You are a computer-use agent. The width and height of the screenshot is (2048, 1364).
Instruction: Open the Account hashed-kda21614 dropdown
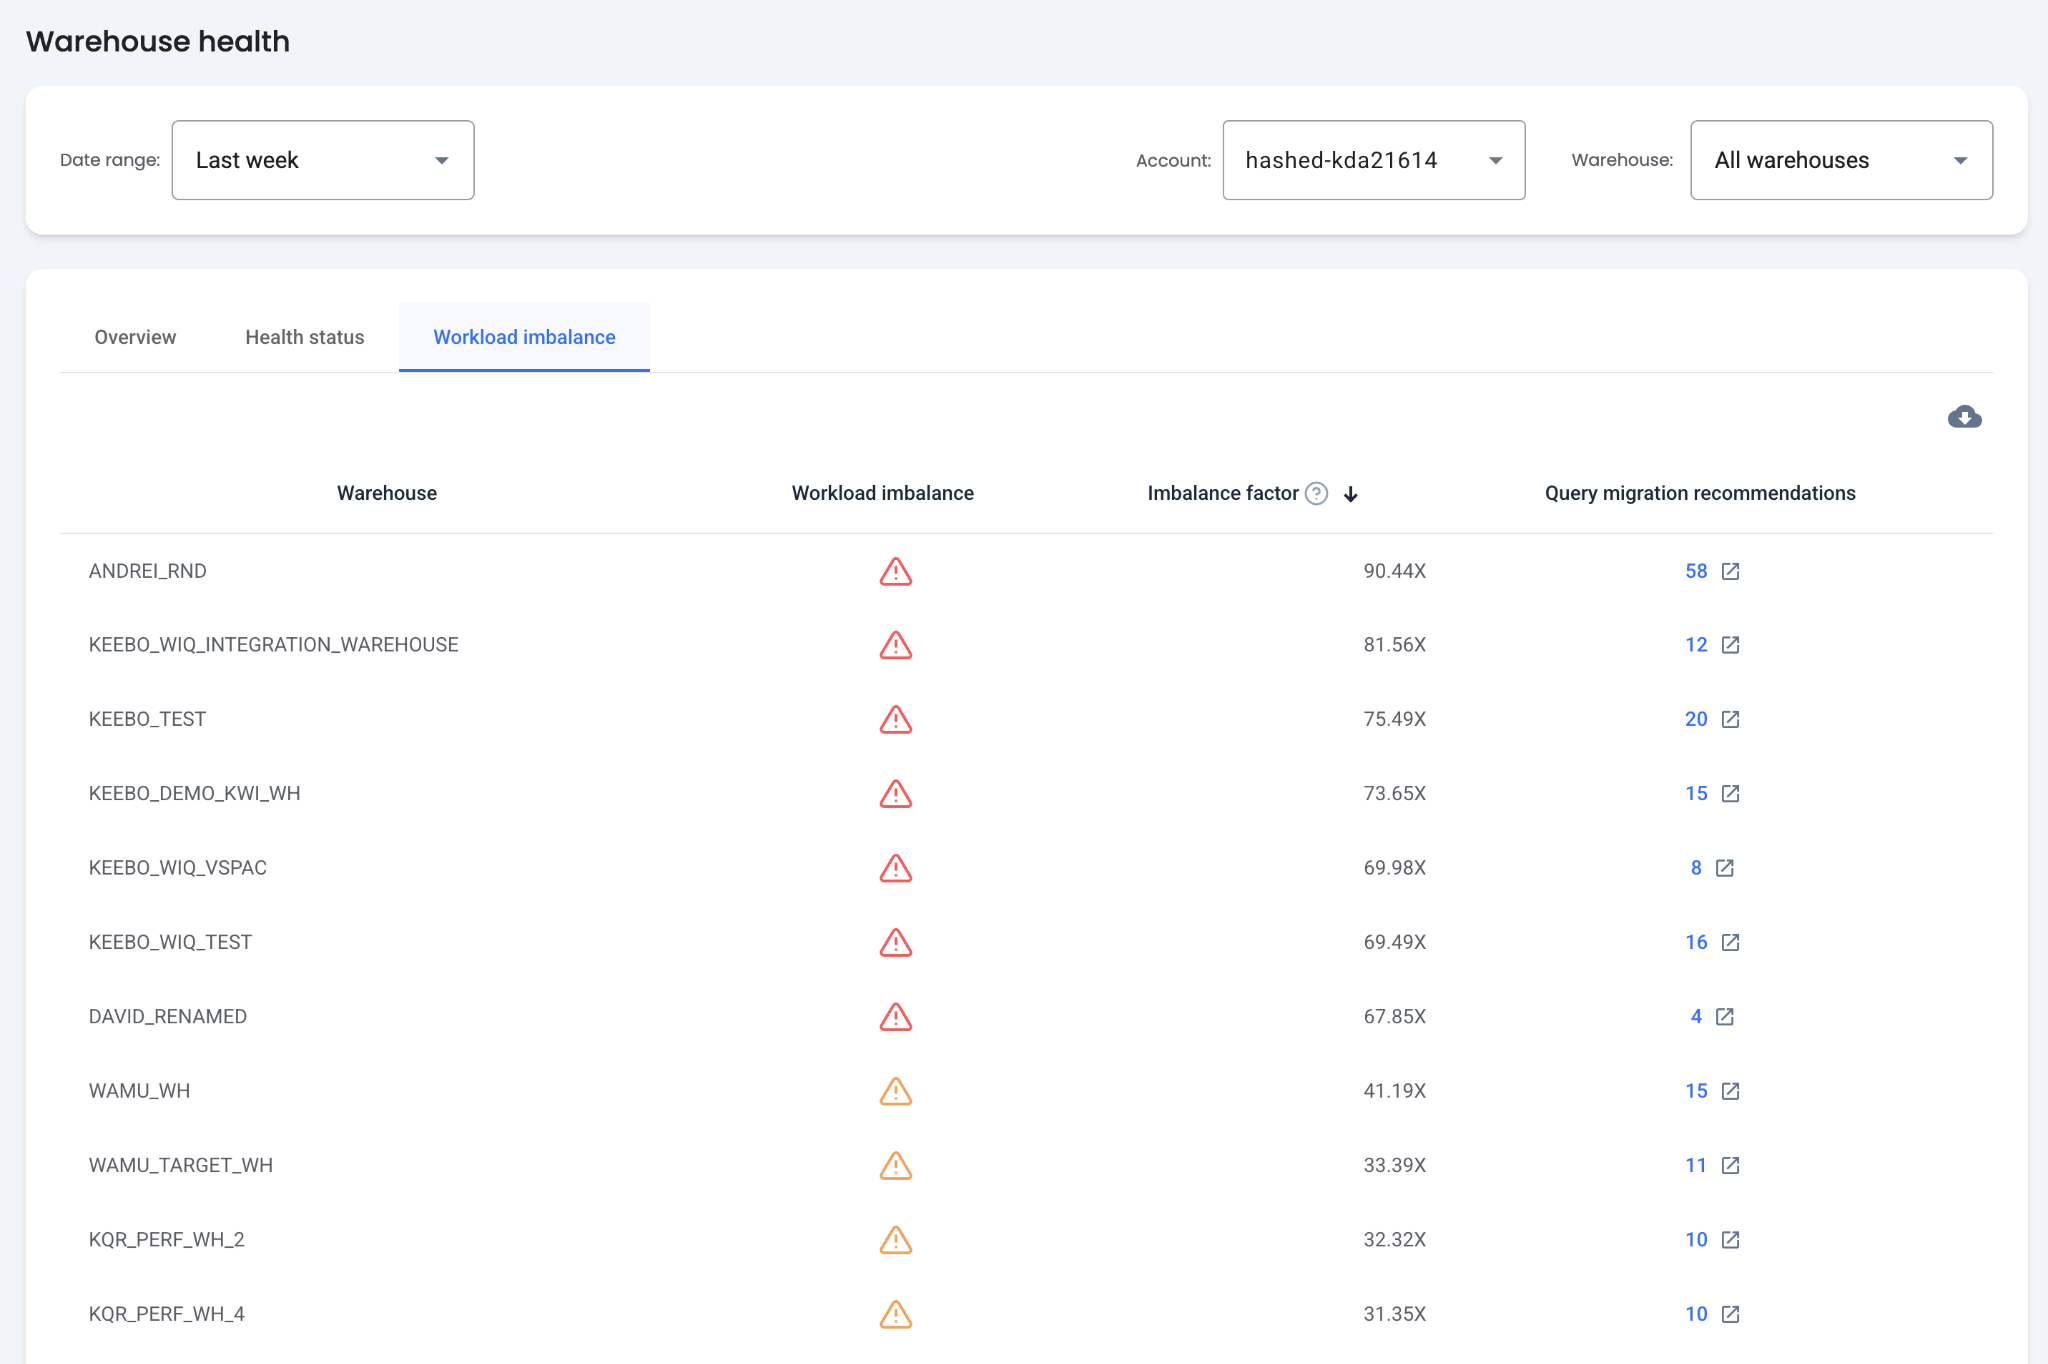point(1373,160)
